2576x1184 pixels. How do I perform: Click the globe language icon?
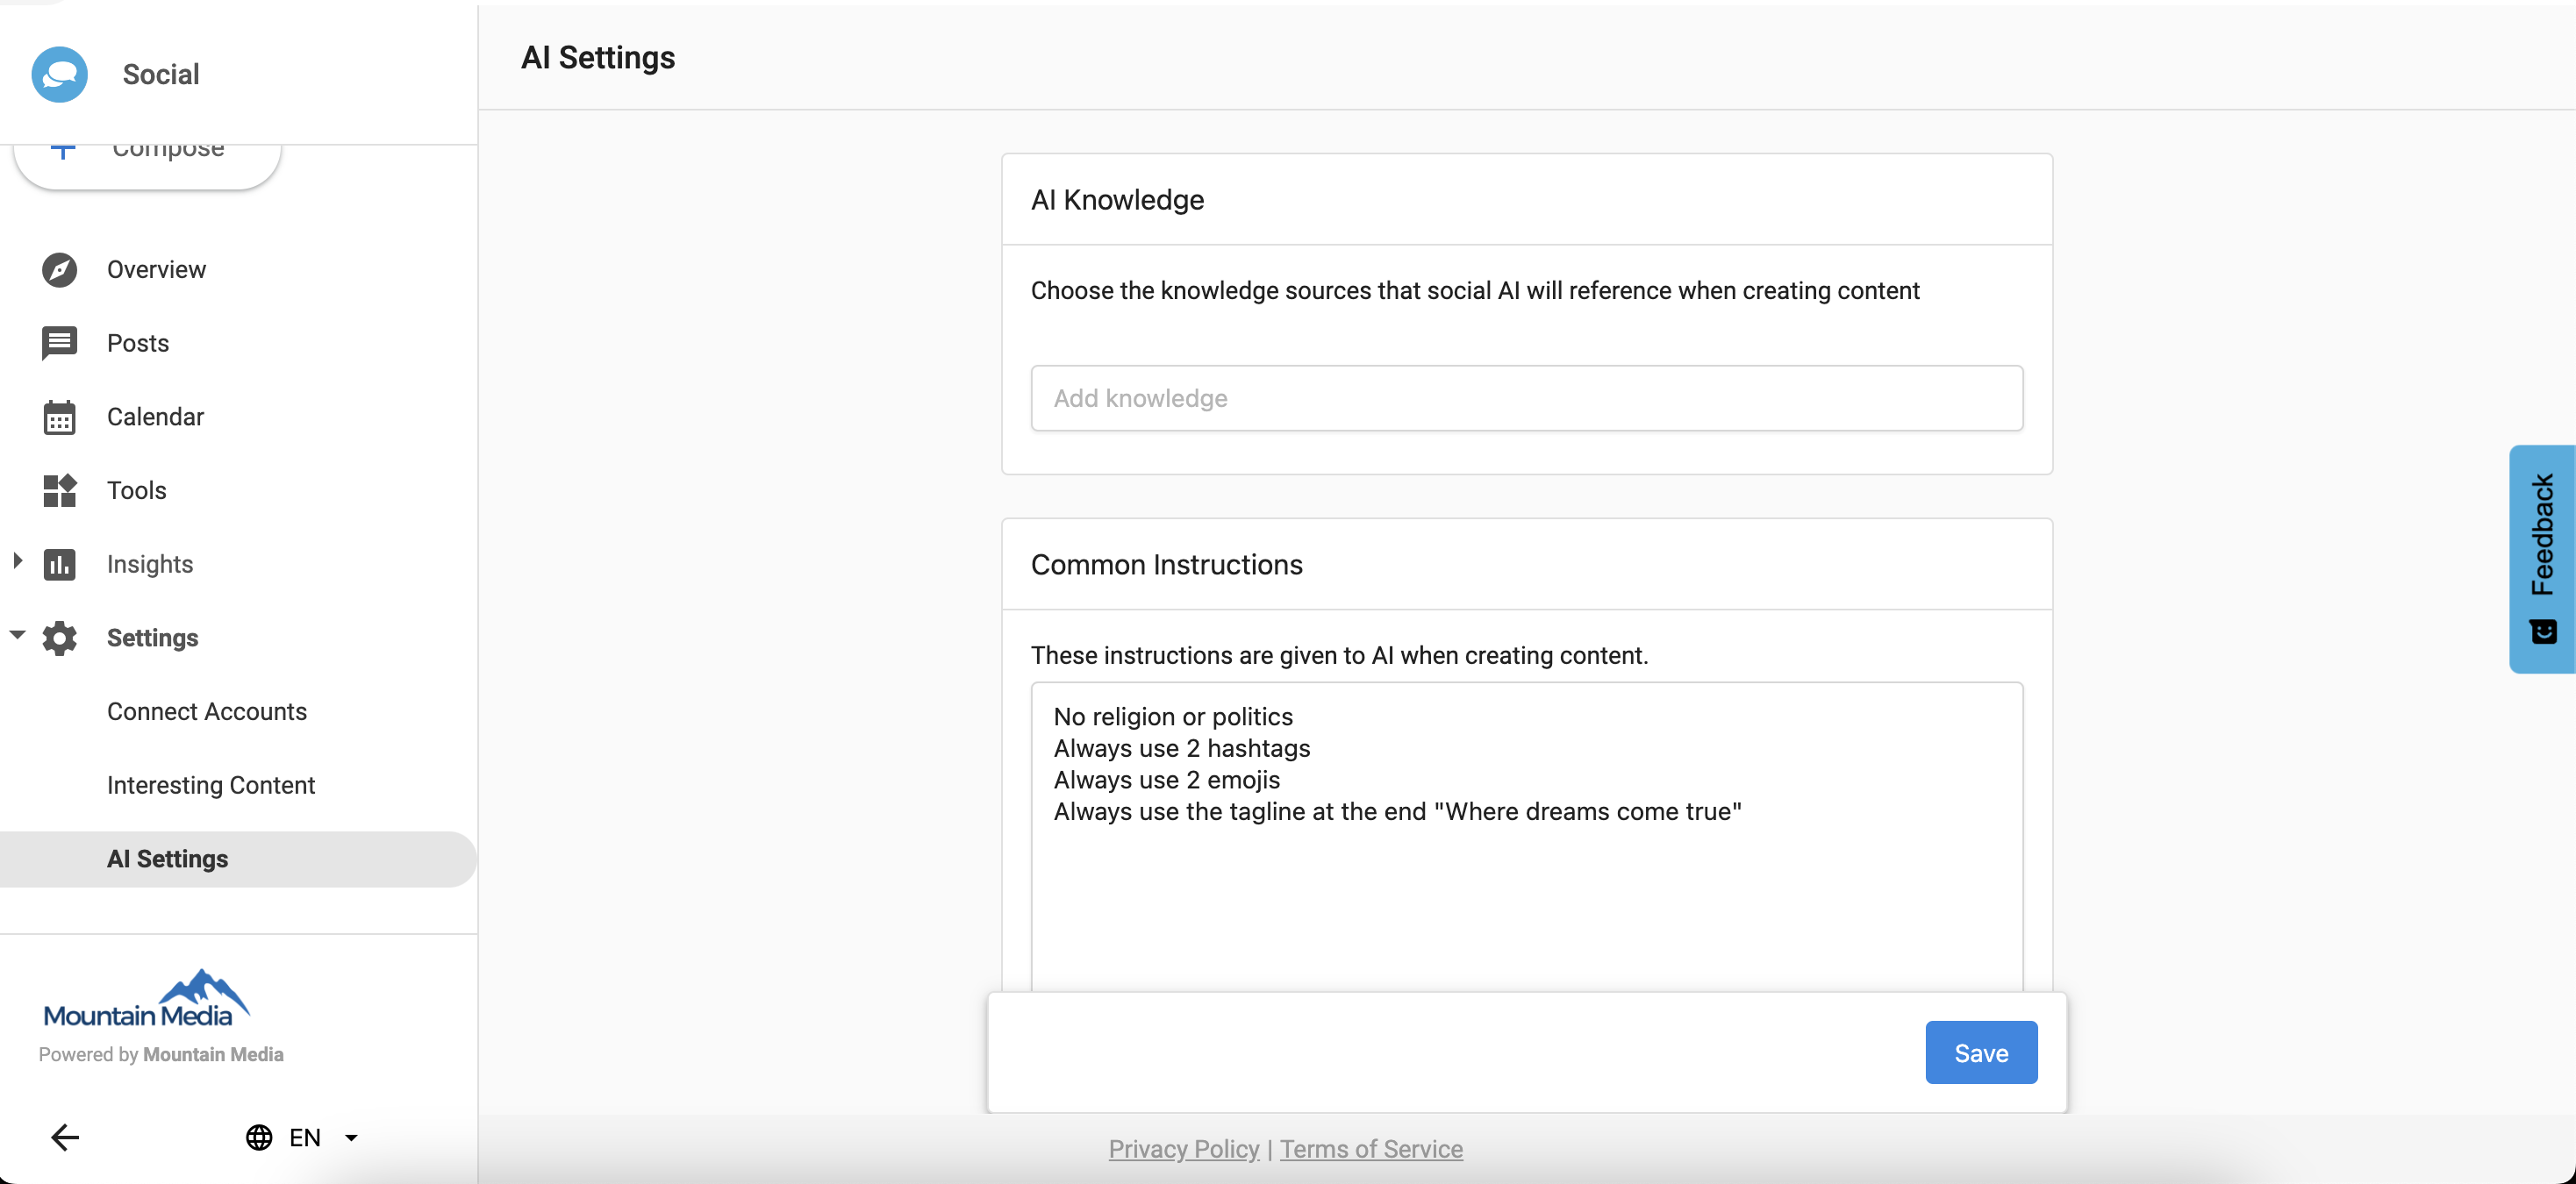click(259, 1137)
